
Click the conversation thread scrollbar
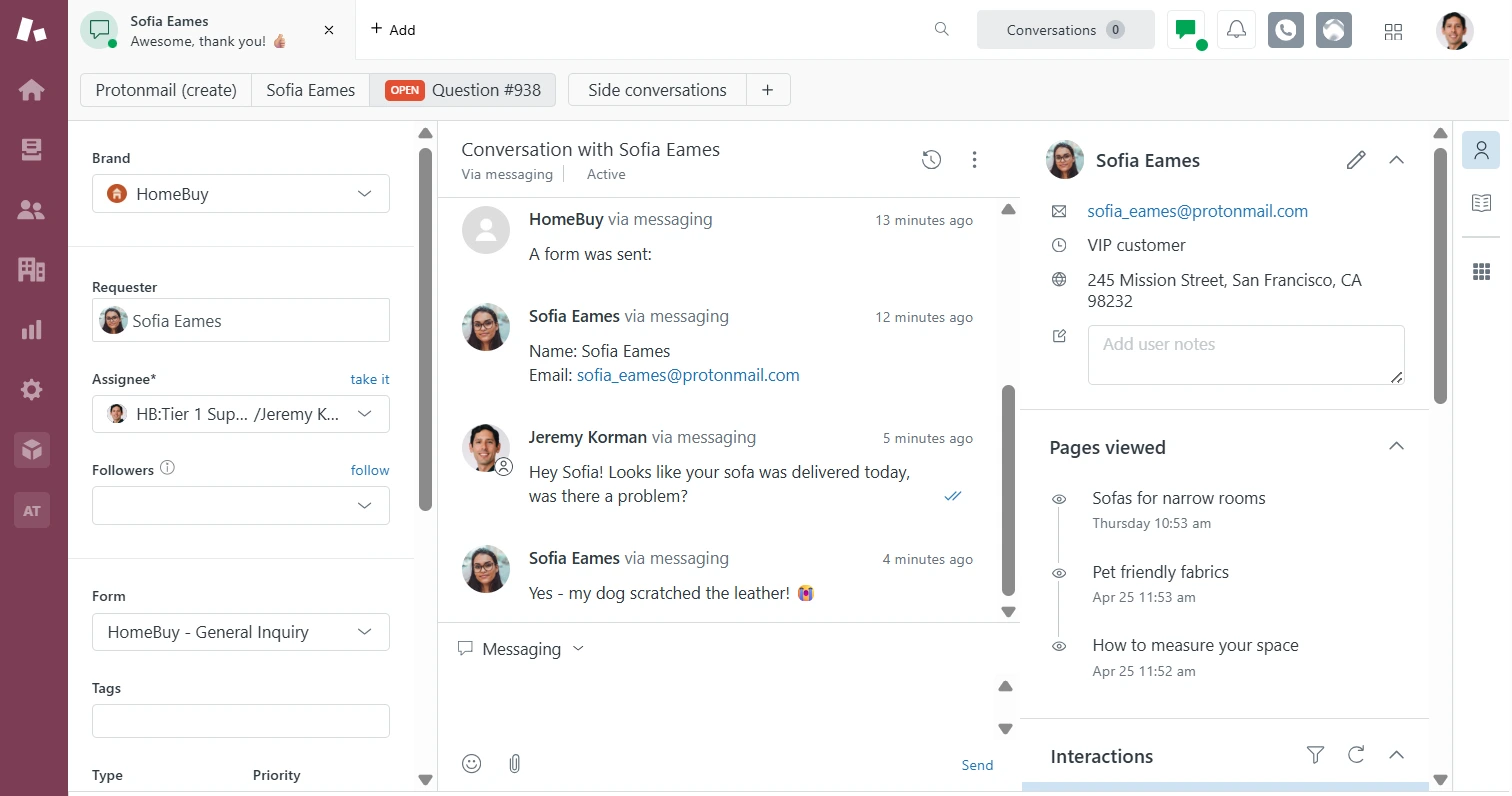click(1008, 490)
